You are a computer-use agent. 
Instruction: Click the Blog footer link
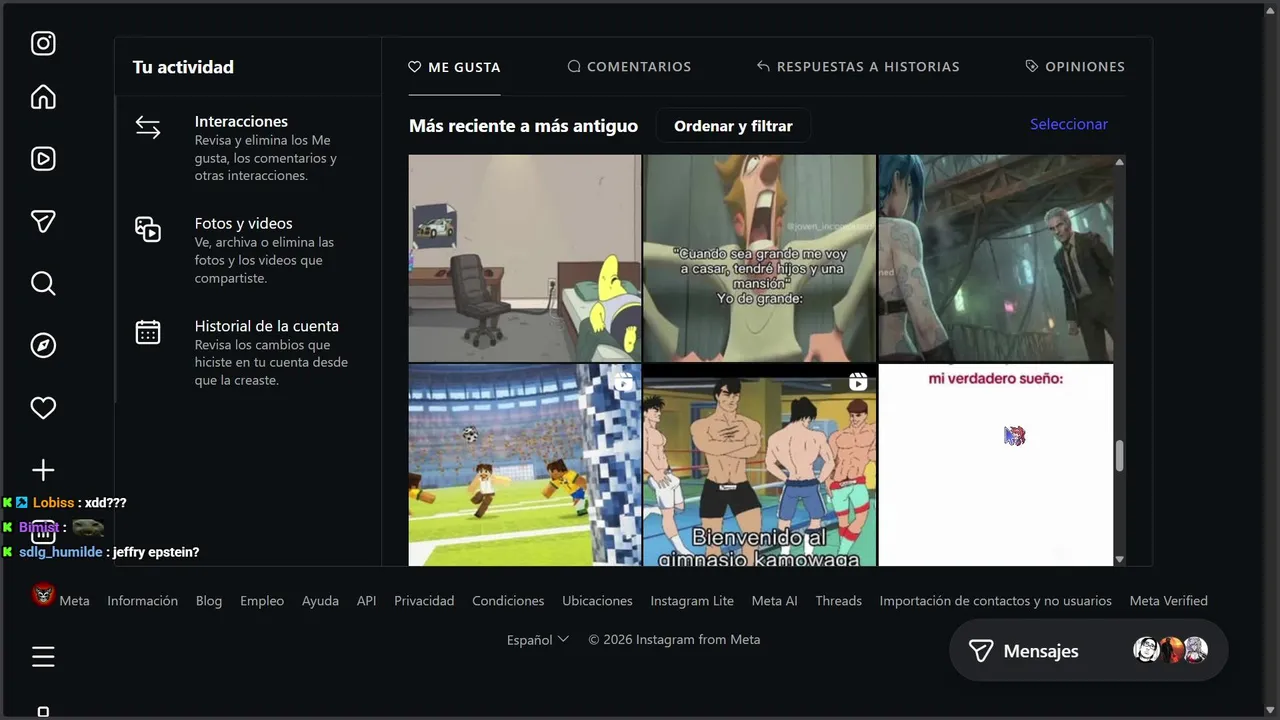click(x=209, y=601)
